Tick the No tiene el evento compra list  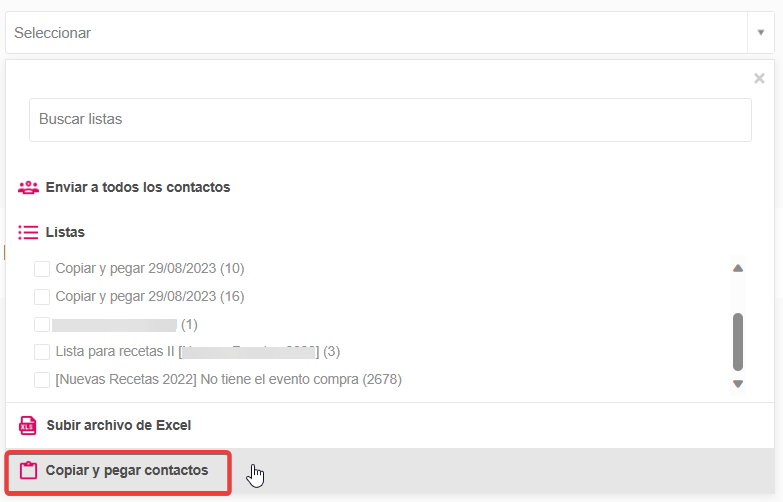[42, 379]
